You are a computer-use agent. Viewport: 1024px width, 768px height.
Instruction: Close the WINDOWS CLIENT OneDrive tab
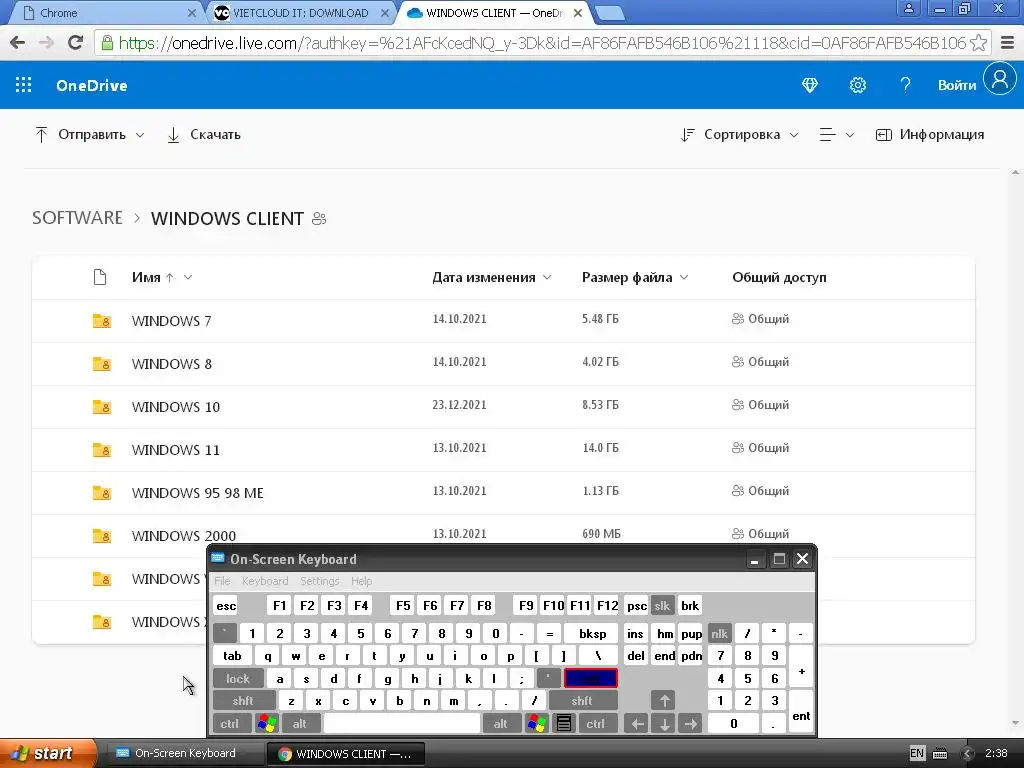point(577,13)
